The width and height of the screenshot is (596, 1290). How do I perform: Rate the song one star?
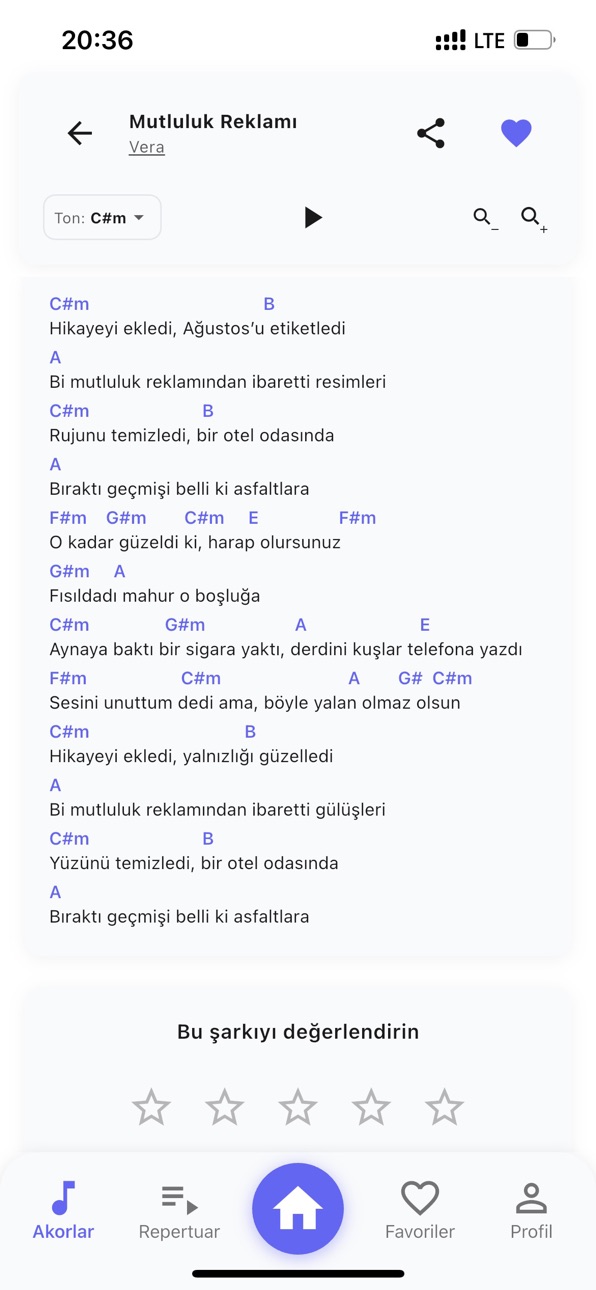tap(151, 1107)
